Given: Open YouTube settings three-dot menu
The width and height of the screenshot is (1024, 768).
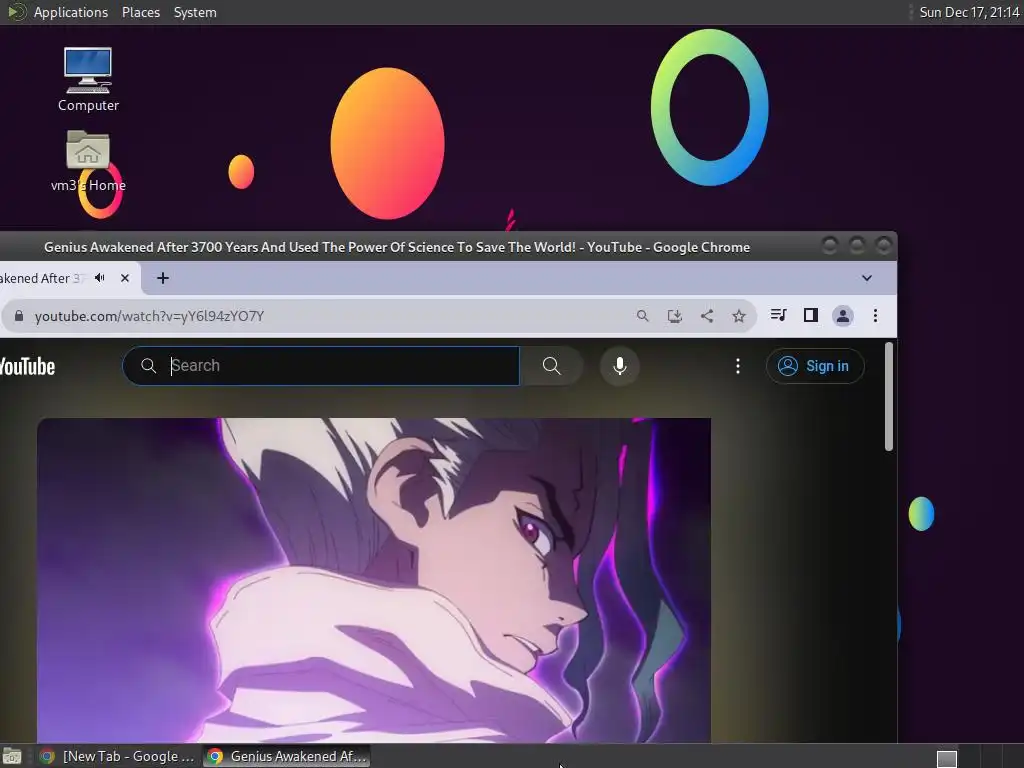Looking at the screenshot, I should pos(738,366).
